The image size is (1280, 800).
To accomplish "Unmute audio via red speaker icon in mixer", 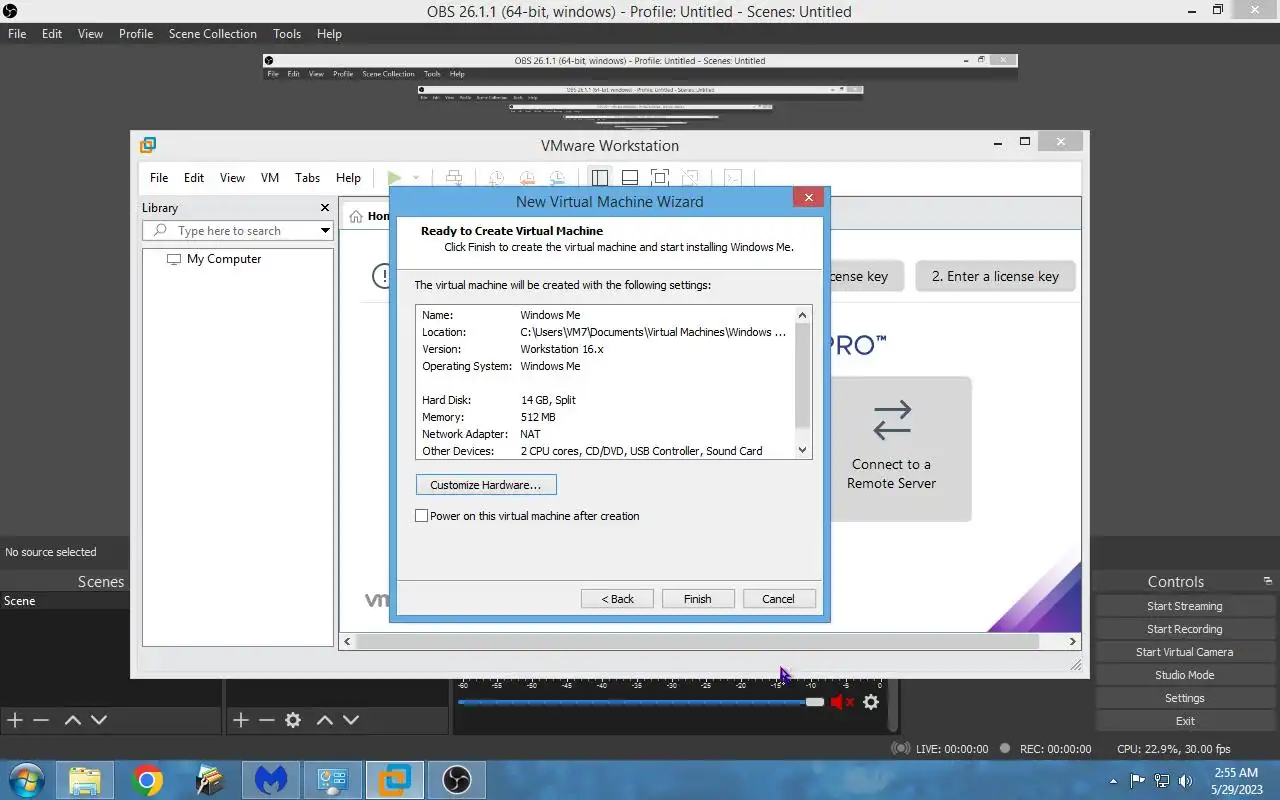I will coord(842,702).
